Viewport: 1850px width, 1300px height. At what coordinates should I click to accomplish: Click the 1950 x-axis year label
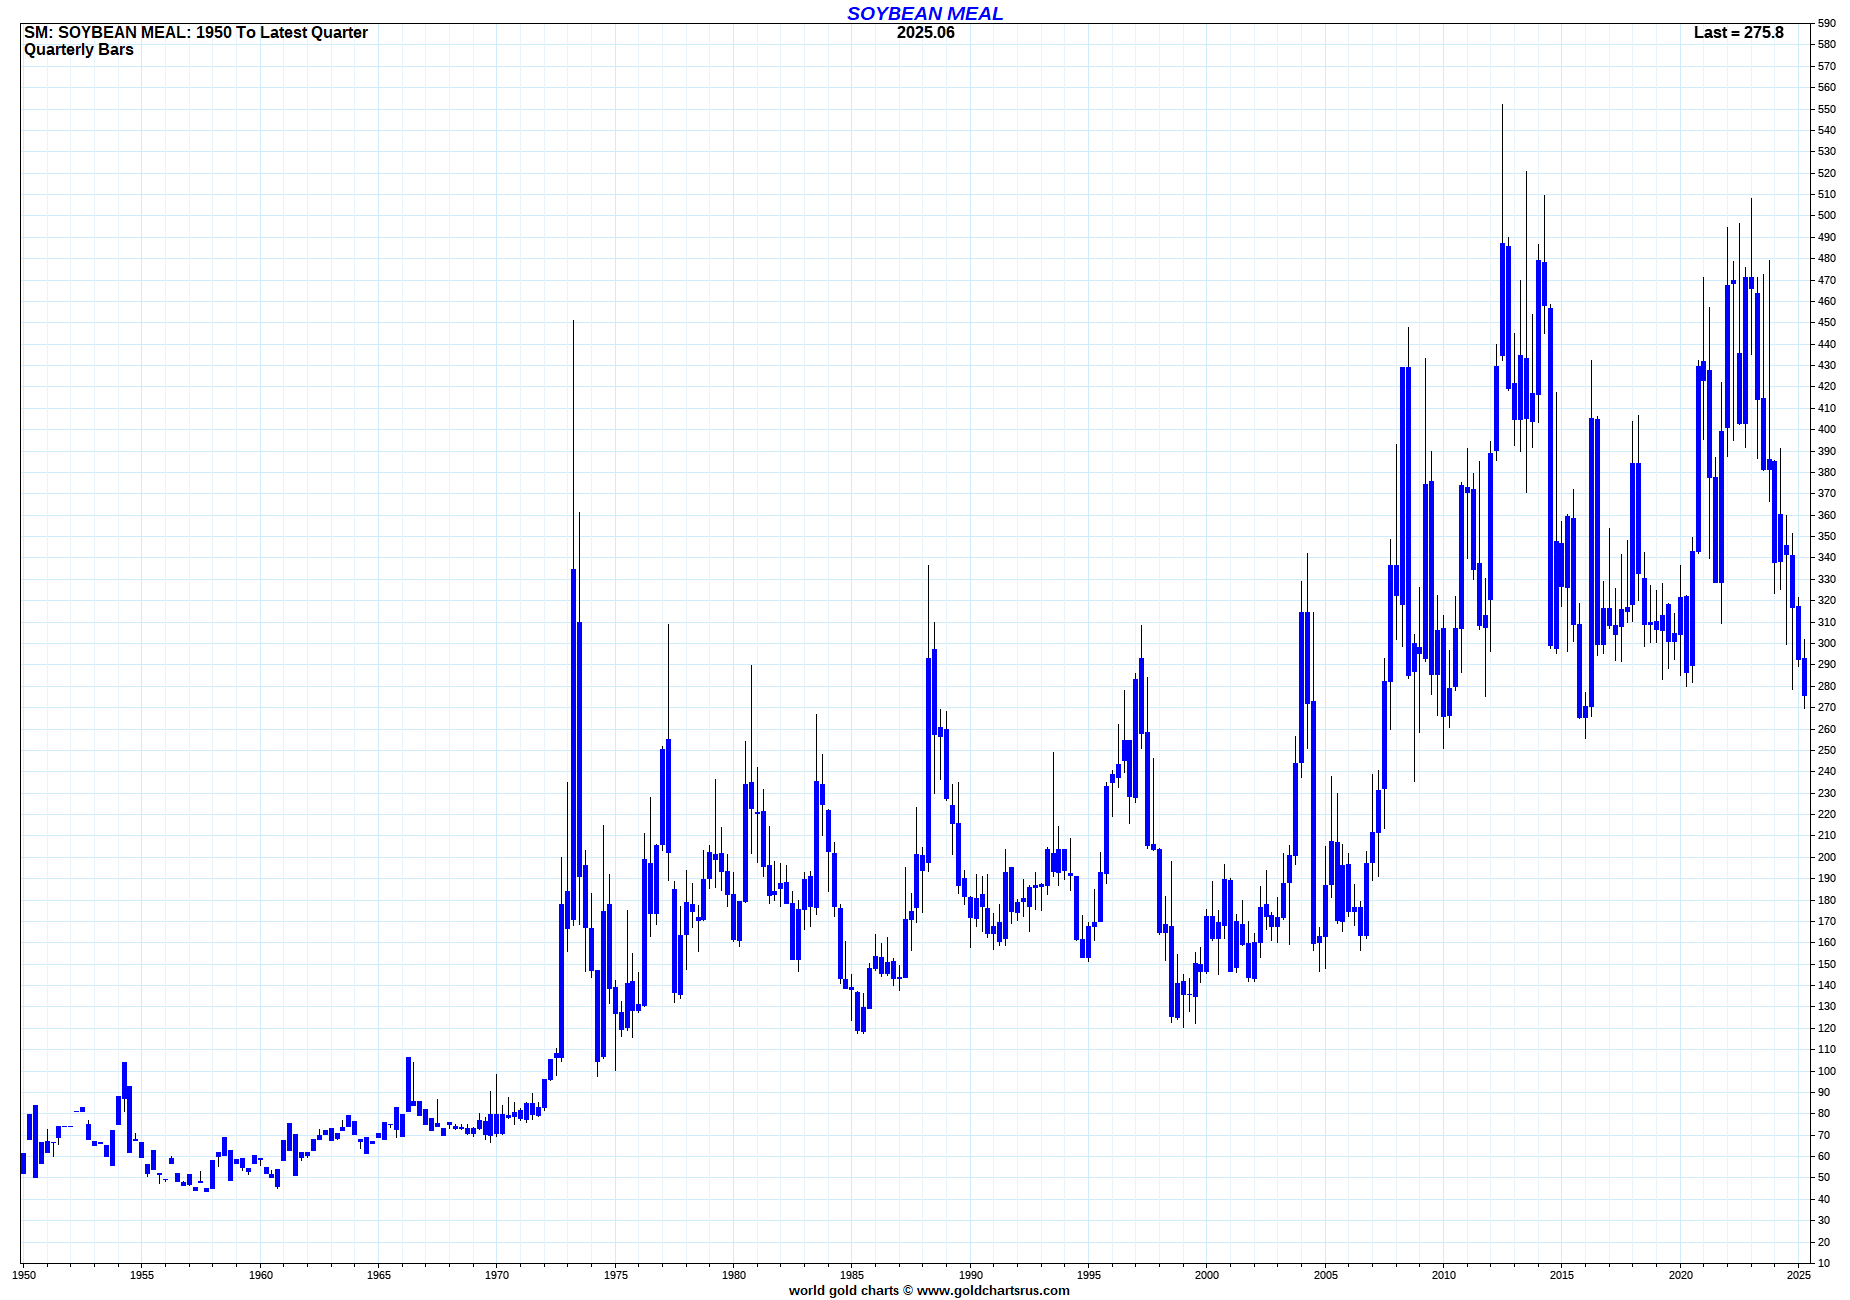pyautogui.click(x=24, y=1275)
